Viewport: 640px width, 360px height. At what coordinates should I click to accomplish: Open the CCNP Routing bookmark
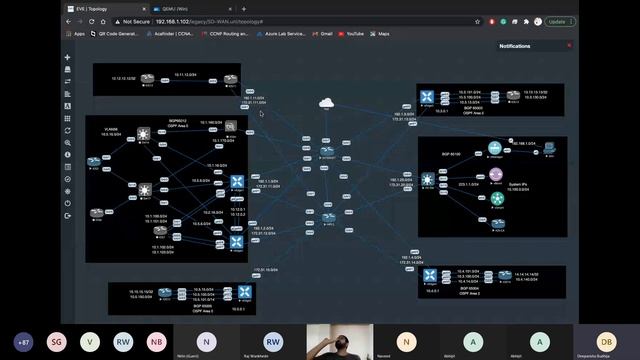tap(225, 34)
